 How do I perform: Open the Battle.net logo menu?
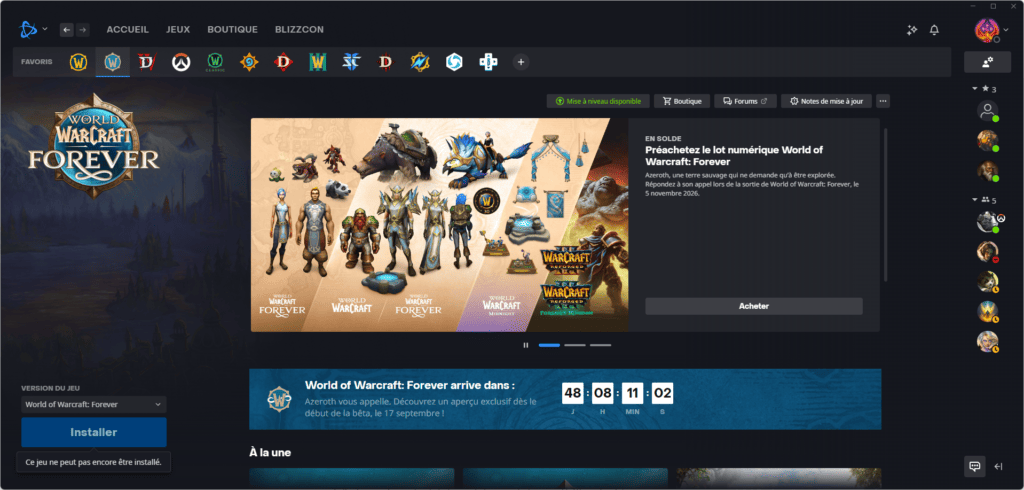tap(28, 29)
